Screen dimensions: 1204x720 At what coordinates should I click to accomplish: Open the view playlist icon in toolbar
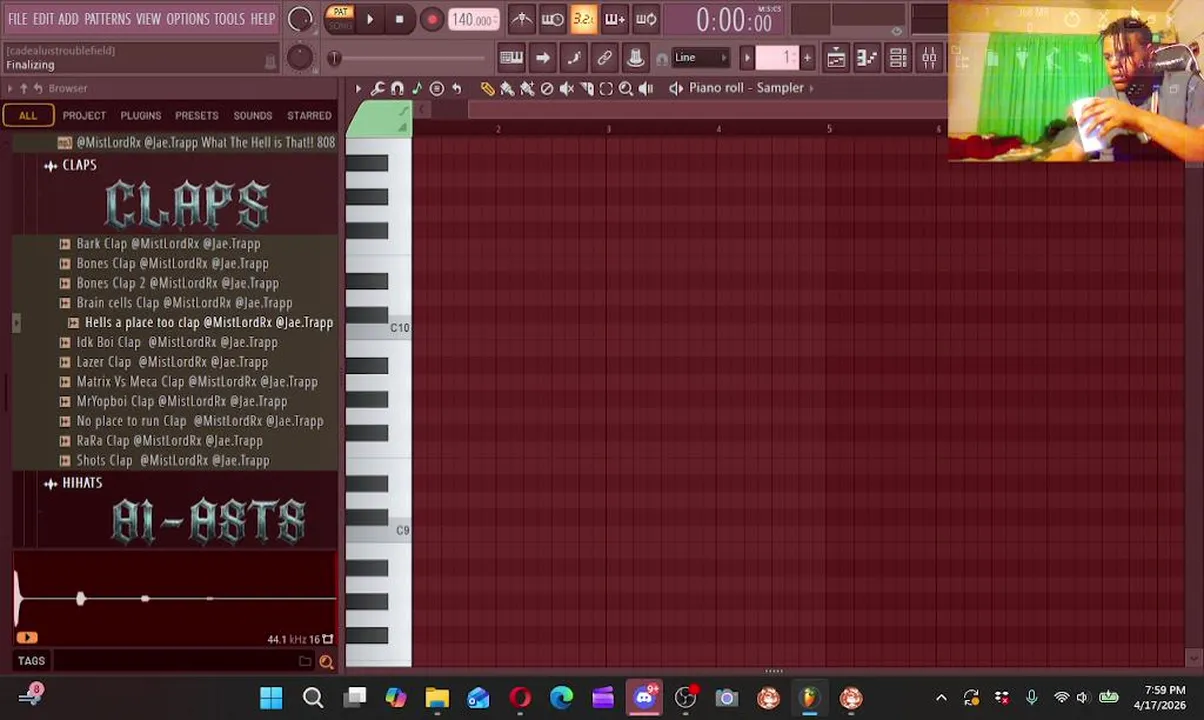836,58
